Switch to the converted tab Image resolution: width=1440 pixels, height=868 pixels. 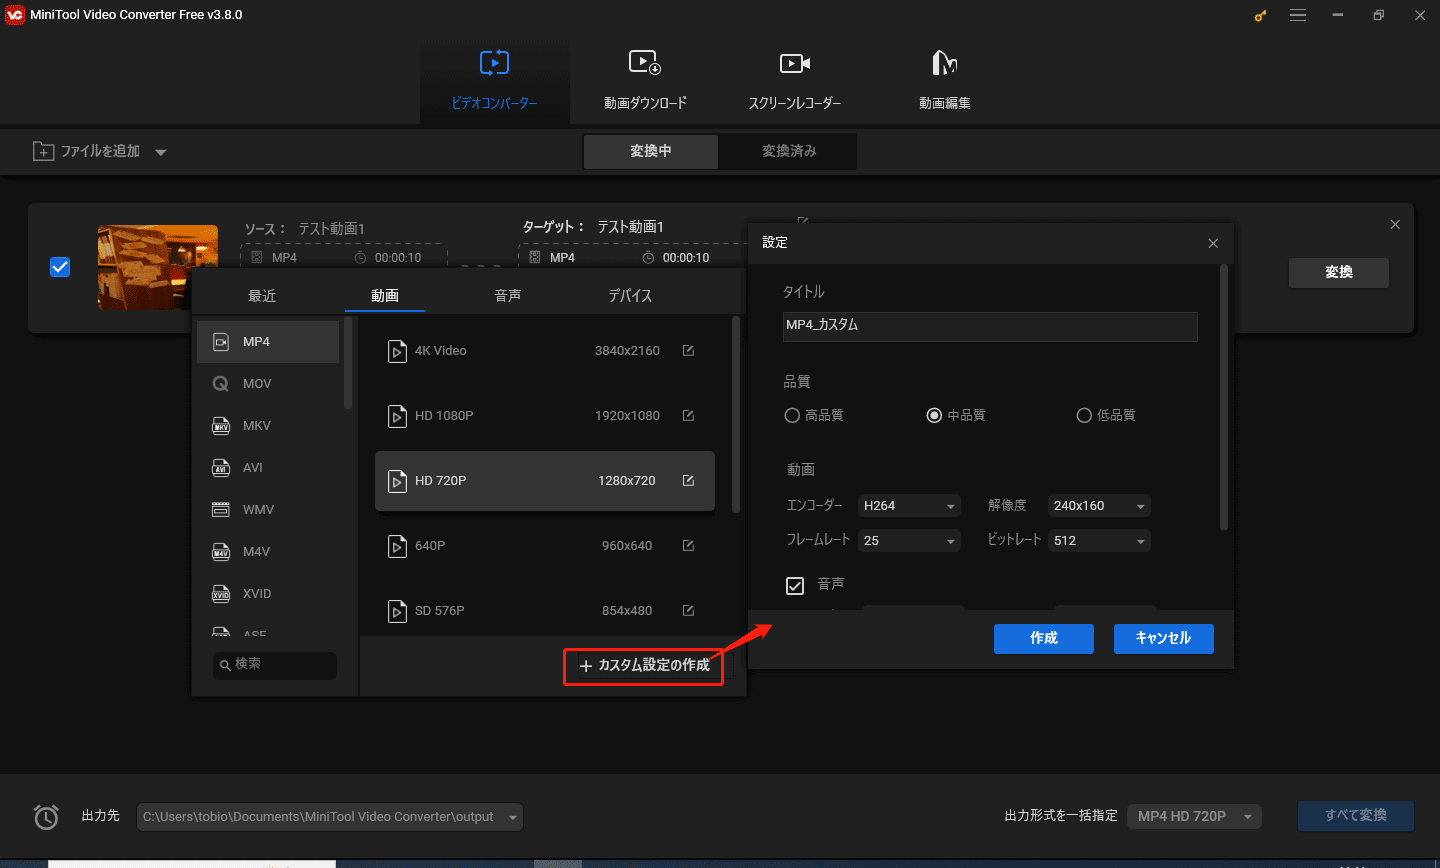coord(789,151)
